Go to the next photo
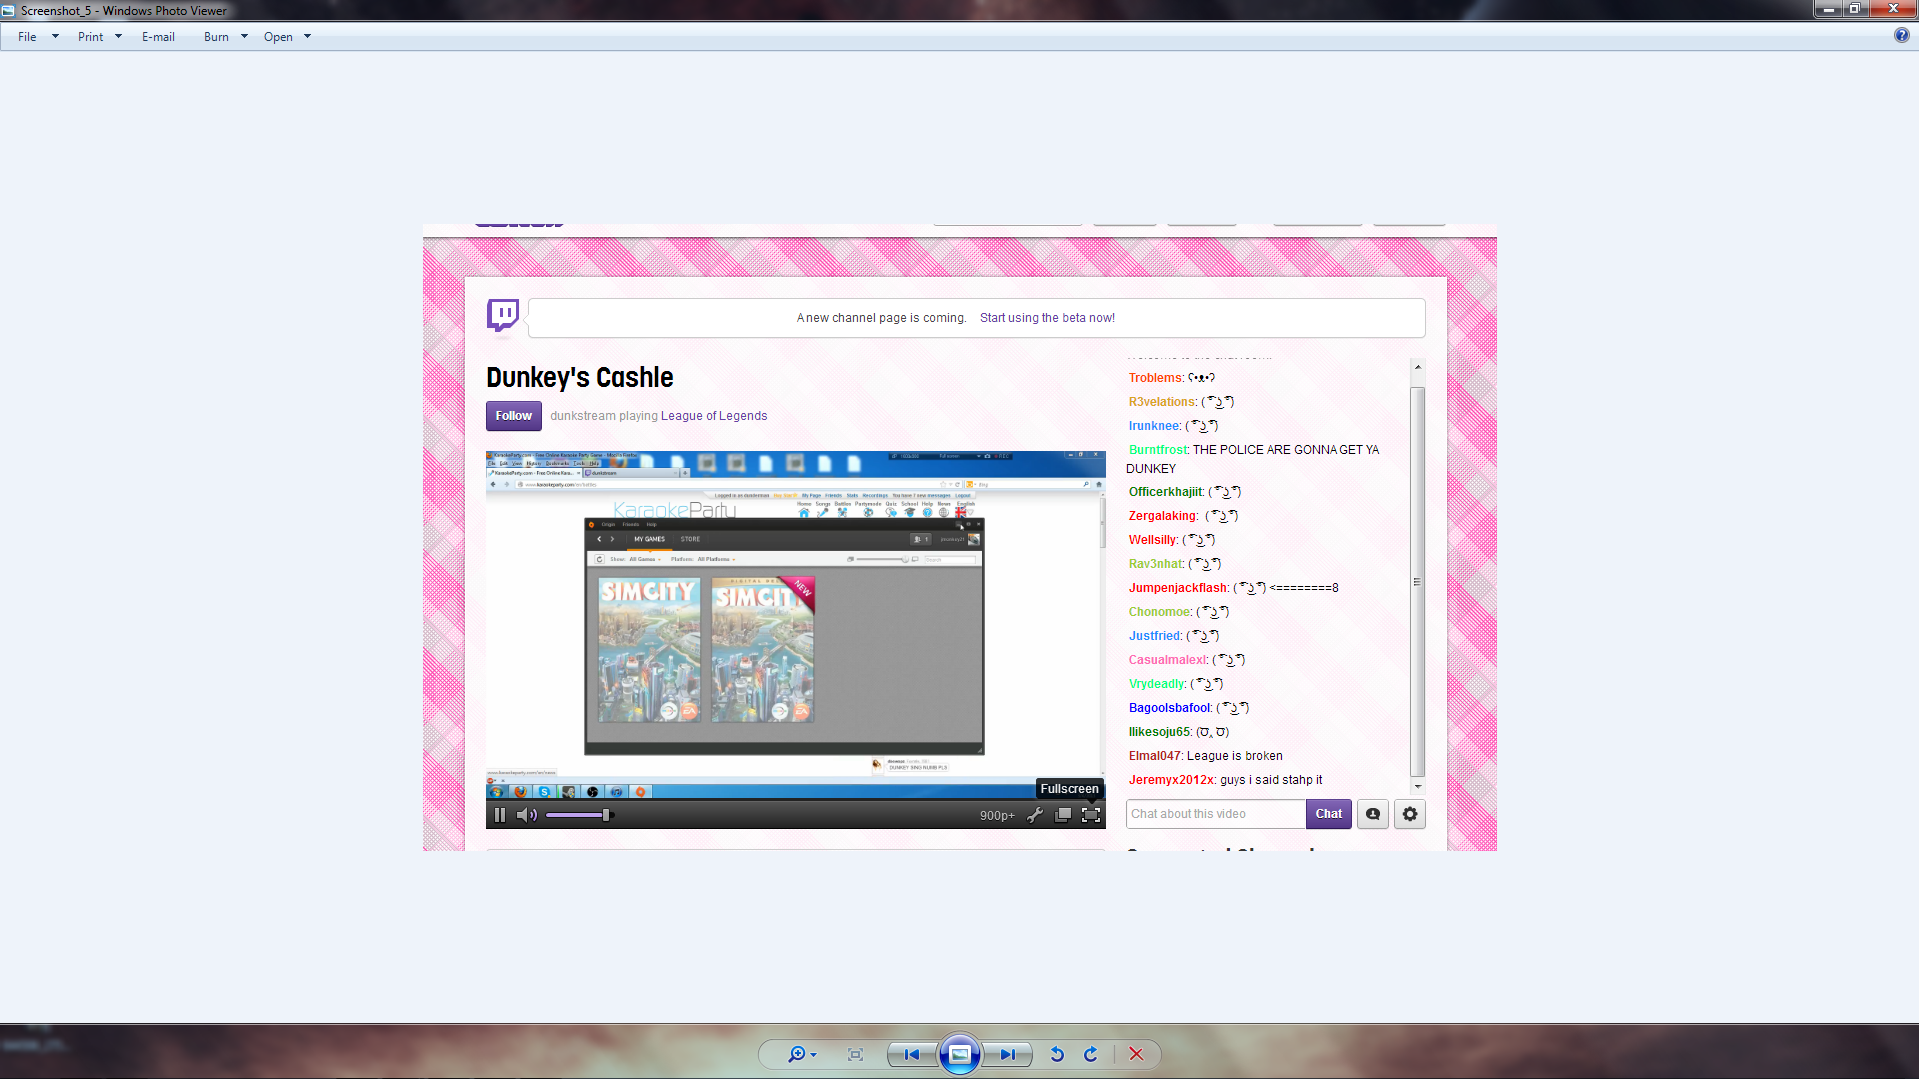 click(1007, 1054)
